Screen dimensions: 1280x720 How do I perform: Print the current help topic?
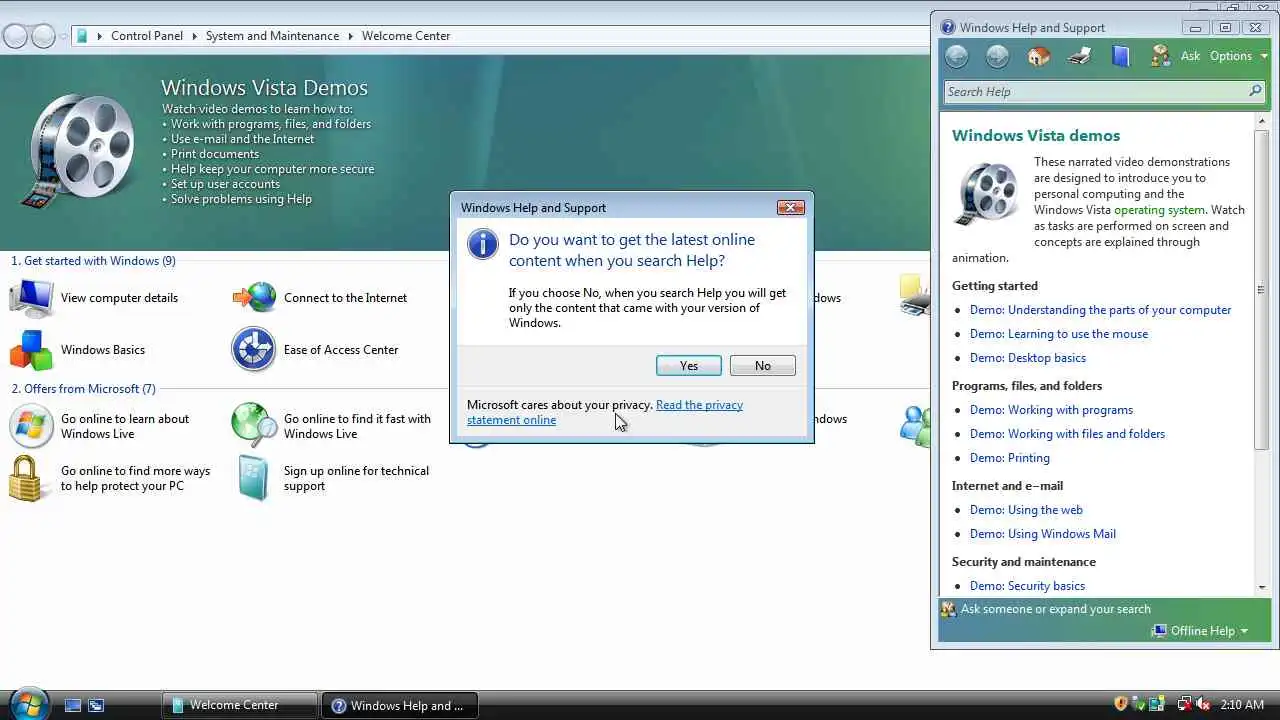click(x=1079, y=56)
